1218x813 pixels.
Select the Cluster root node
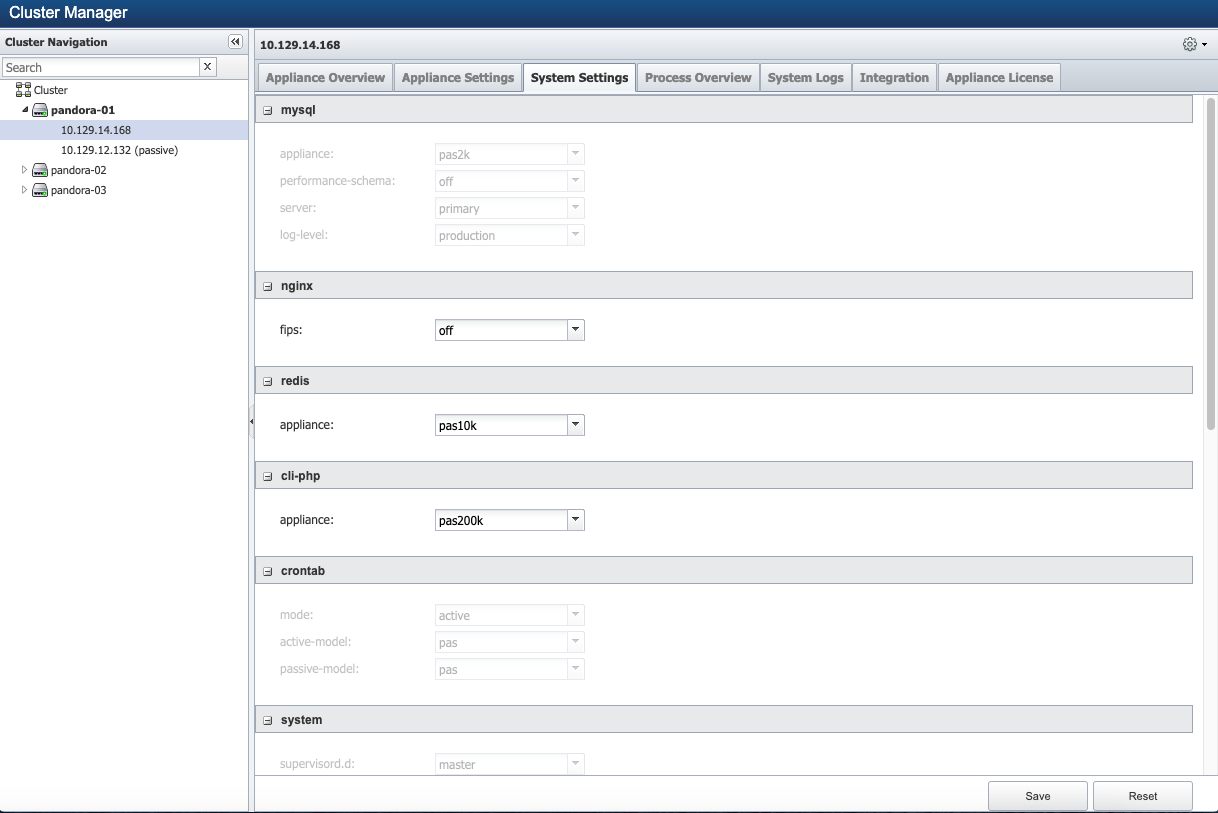click(51, 90)
